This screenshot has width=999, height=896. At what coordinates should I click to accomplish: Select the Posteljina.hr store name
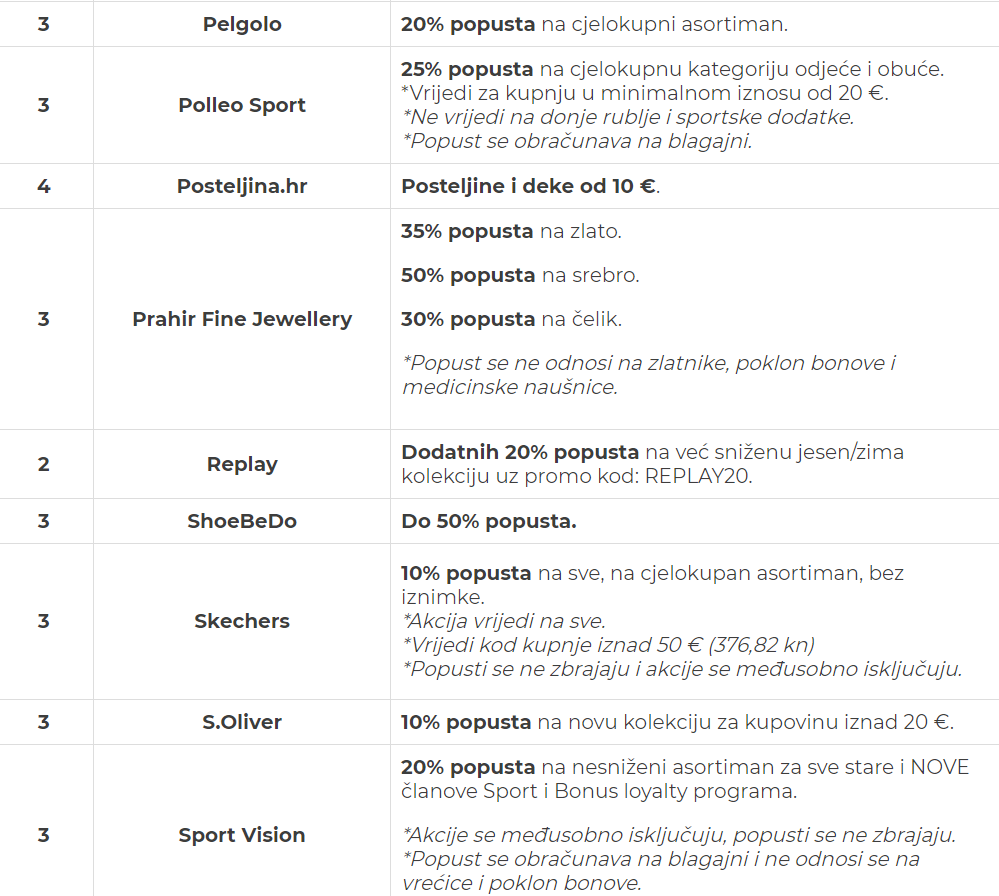tap(242, 186)
